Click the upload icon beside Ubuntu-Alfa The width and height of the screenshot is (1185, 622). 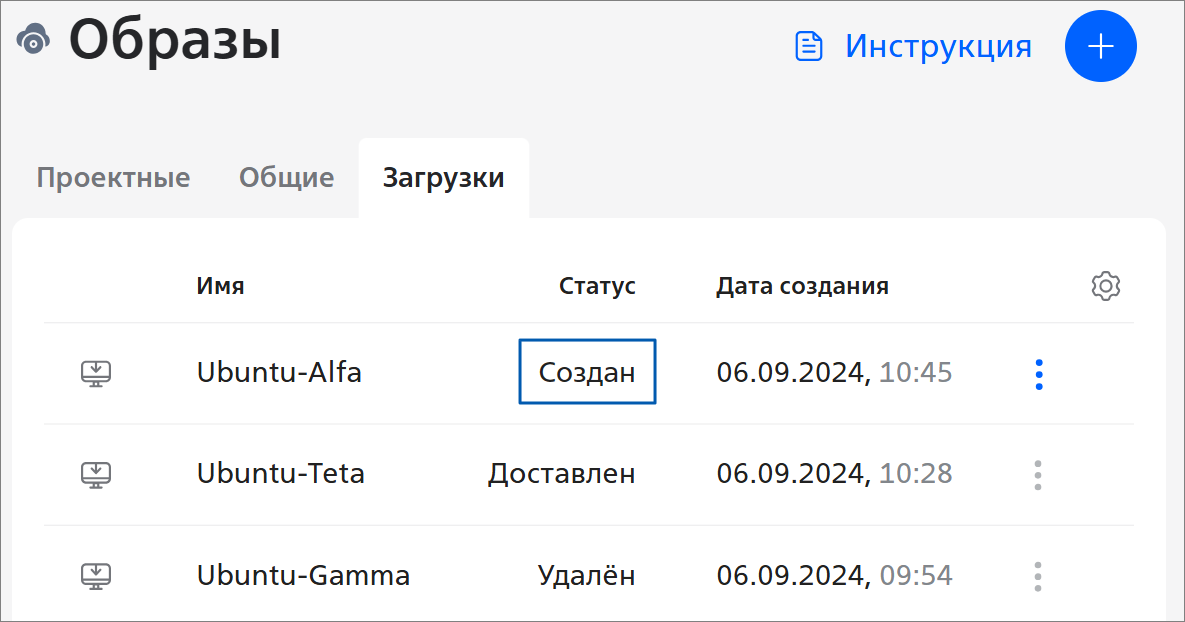[96, 373]
